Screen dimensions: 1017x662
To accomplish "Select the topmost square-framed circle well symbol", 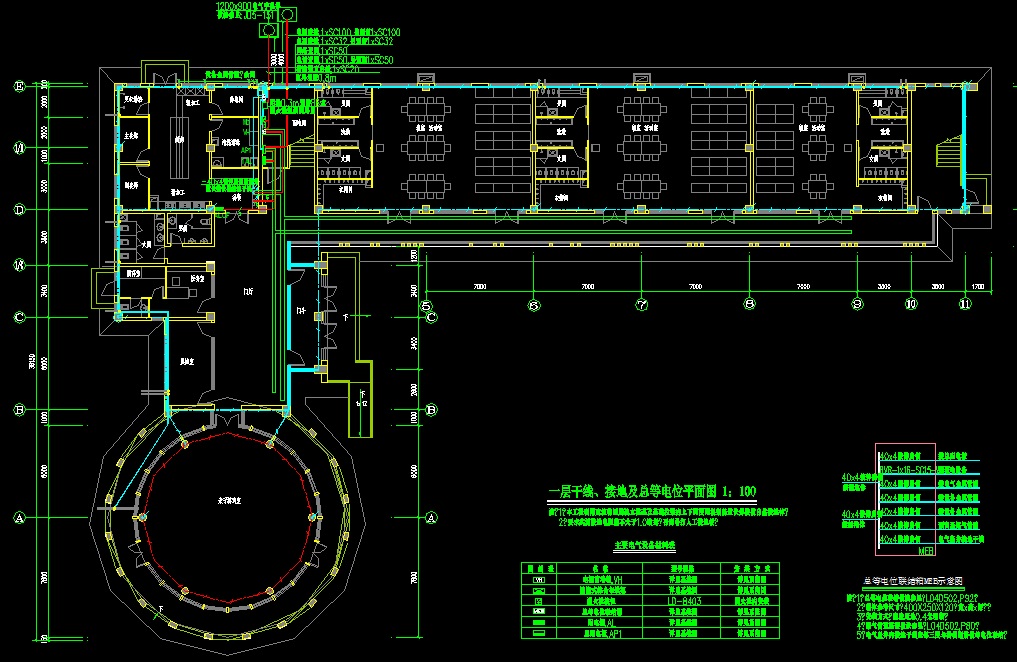I will pos(288,14).
